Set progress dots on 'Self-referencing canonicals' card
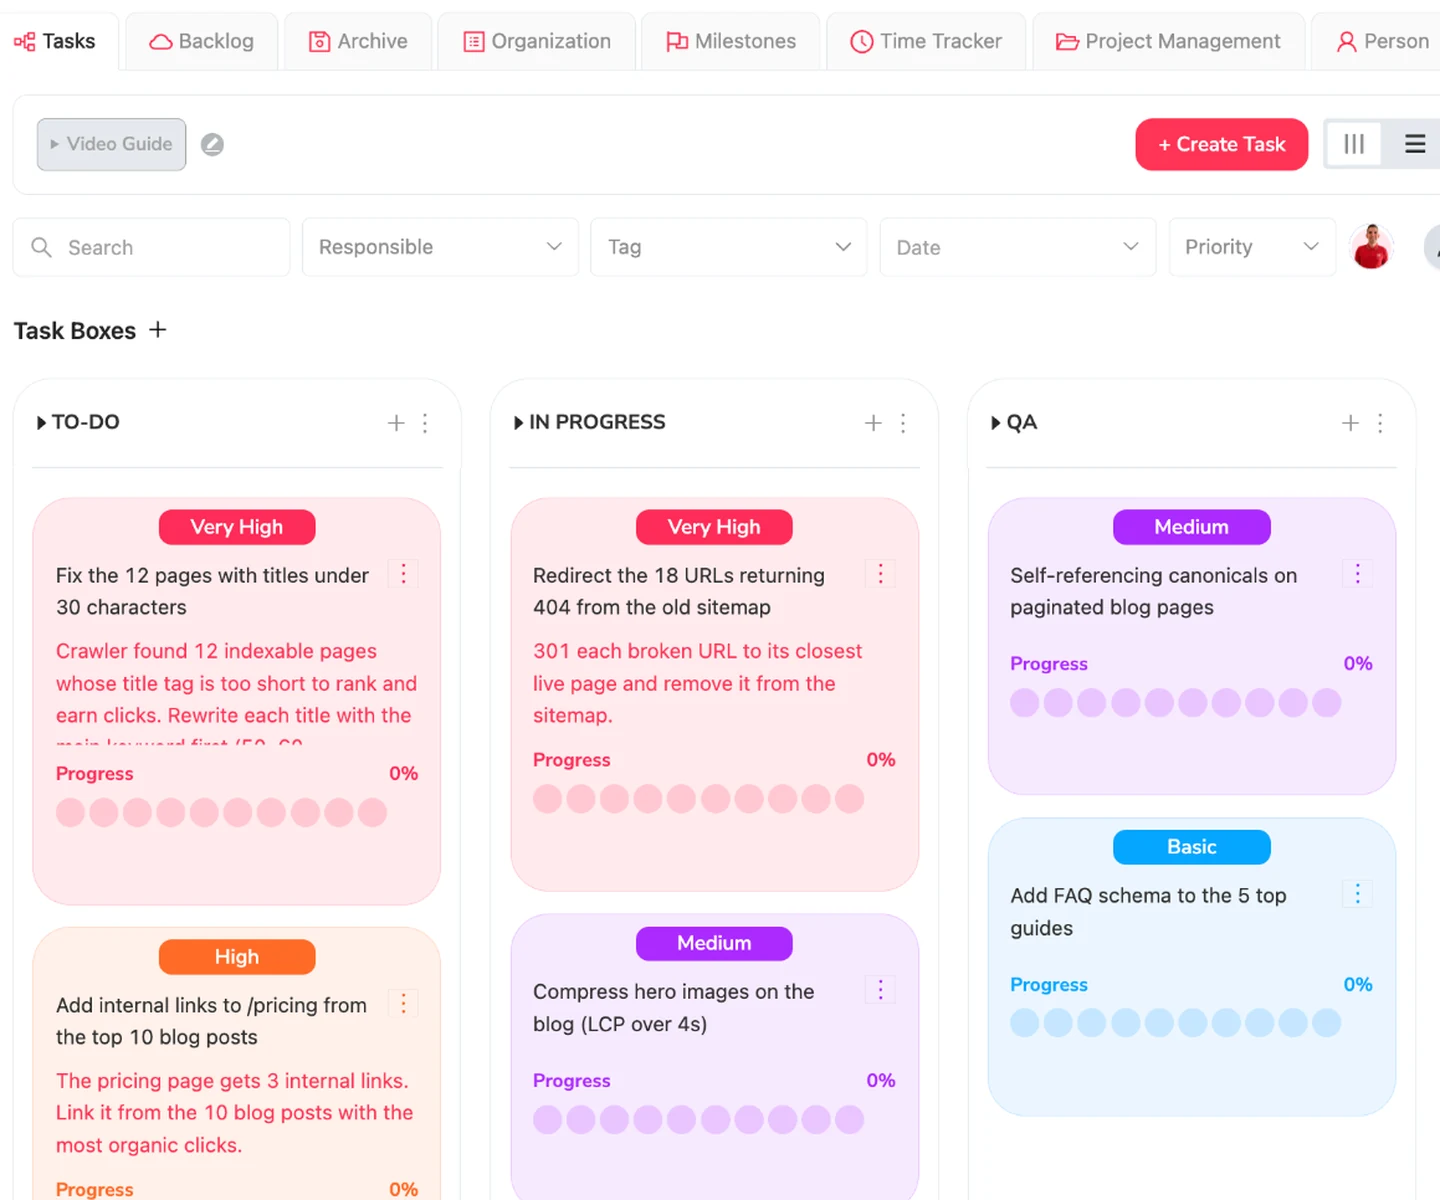The width and height of the screenshot is (1440, 1200). [x=1175, y=703]
